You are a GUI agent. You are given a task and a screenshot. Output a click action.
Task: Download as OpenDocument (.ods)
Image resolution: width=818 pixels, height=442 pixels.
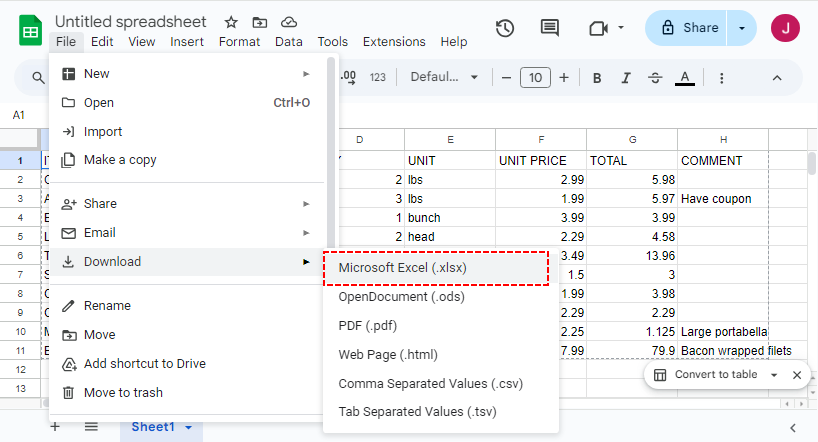[x=441, y=296]
